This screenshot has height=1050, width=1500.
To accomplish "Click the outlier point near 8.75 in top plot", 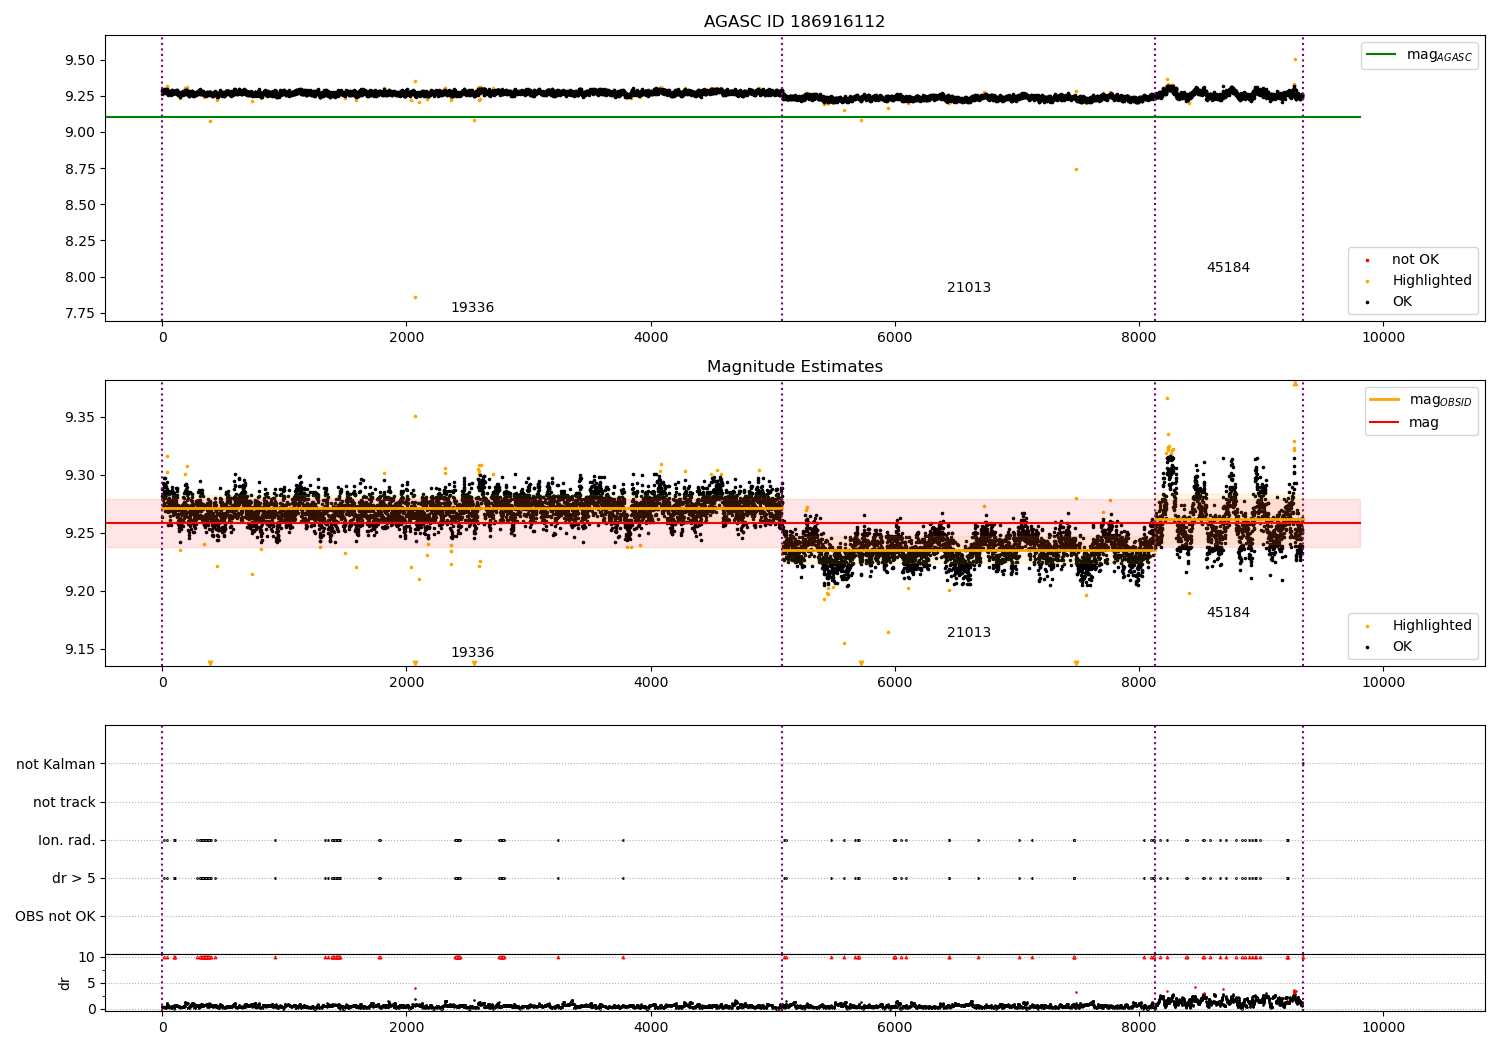I will [1076, 169].
